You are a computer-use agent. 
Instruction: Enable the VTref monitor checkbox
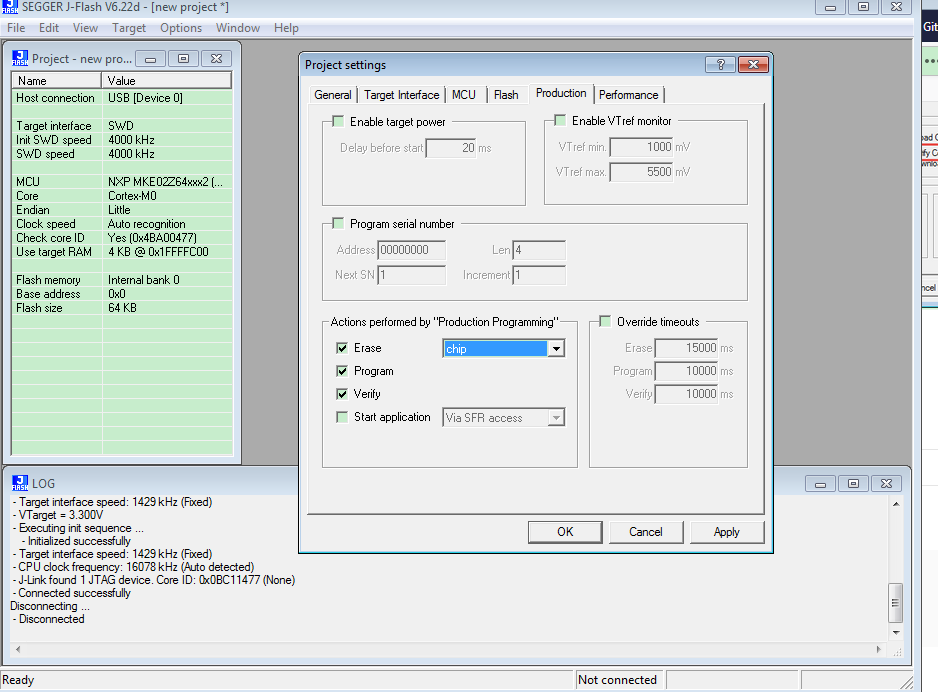click(560, 121)
